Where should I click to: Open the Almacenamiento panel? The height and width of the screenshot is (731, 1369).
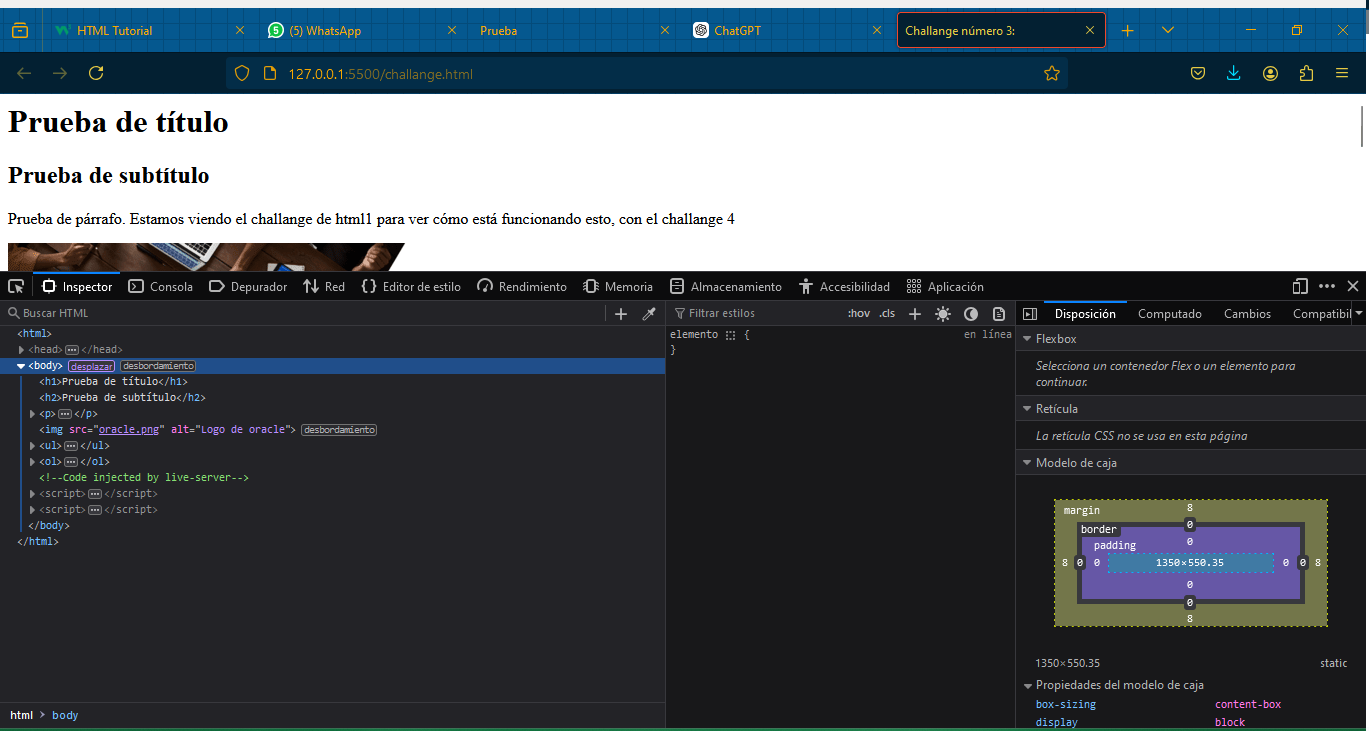pyautogui.click(x=726, y=286)
